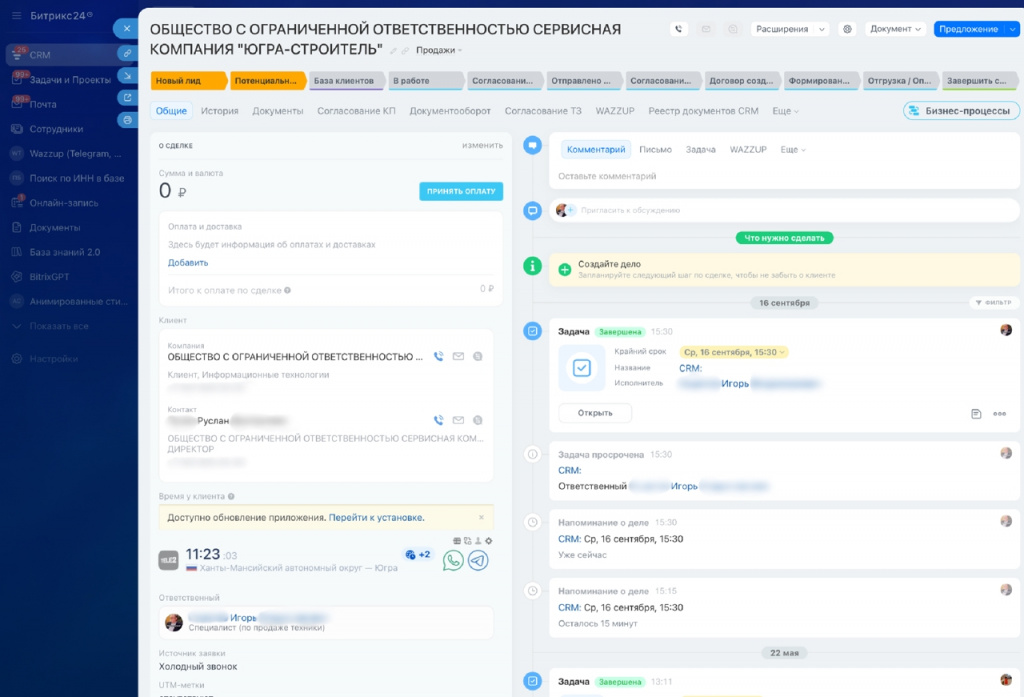Switch to История tab
The width and height of the screenshot is (1024, 697).
(219, 111)
